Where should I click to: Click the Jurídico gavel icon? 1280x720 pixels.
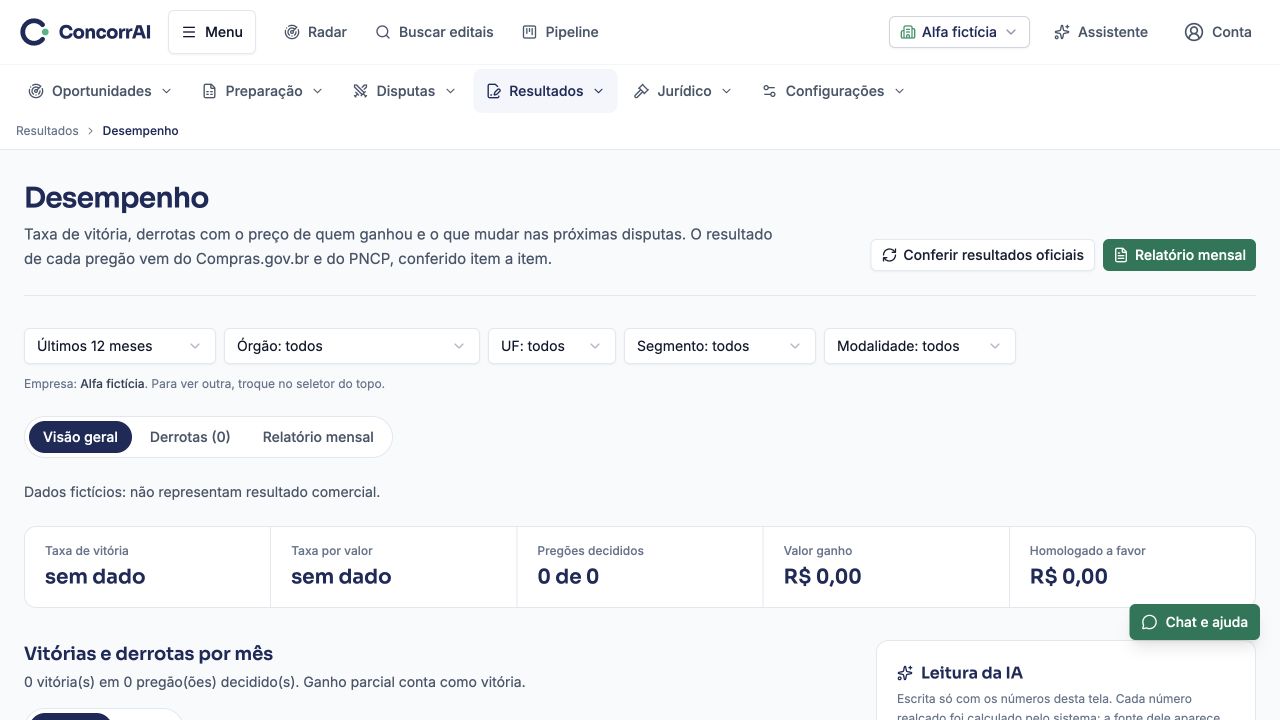tap(642, 91)
